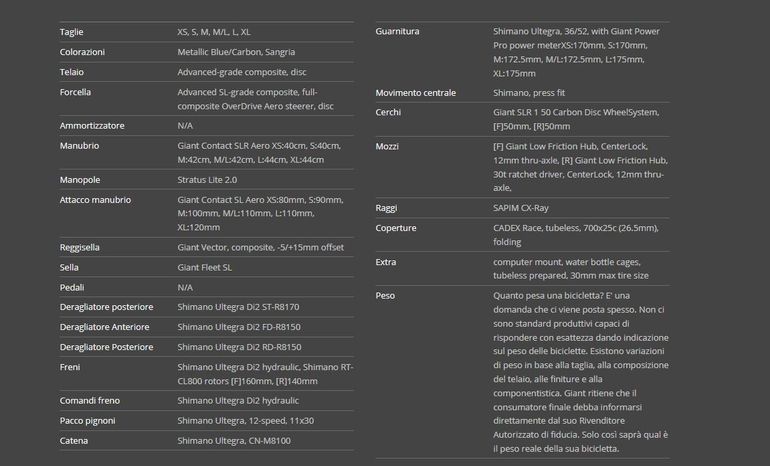
Task: Select the Movimento centrale press fit value
Action: [529, 93]
